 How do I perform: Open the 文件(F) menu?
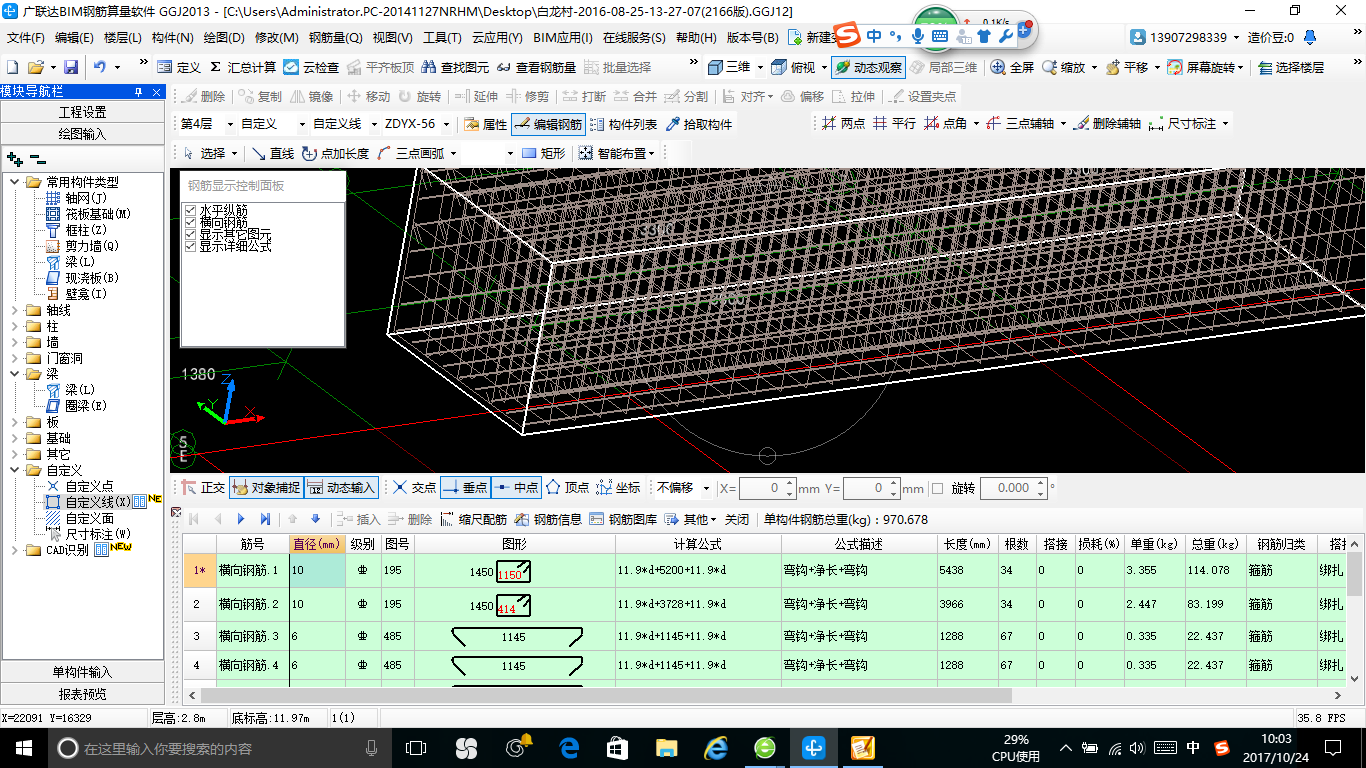click(x=26, y=38)
